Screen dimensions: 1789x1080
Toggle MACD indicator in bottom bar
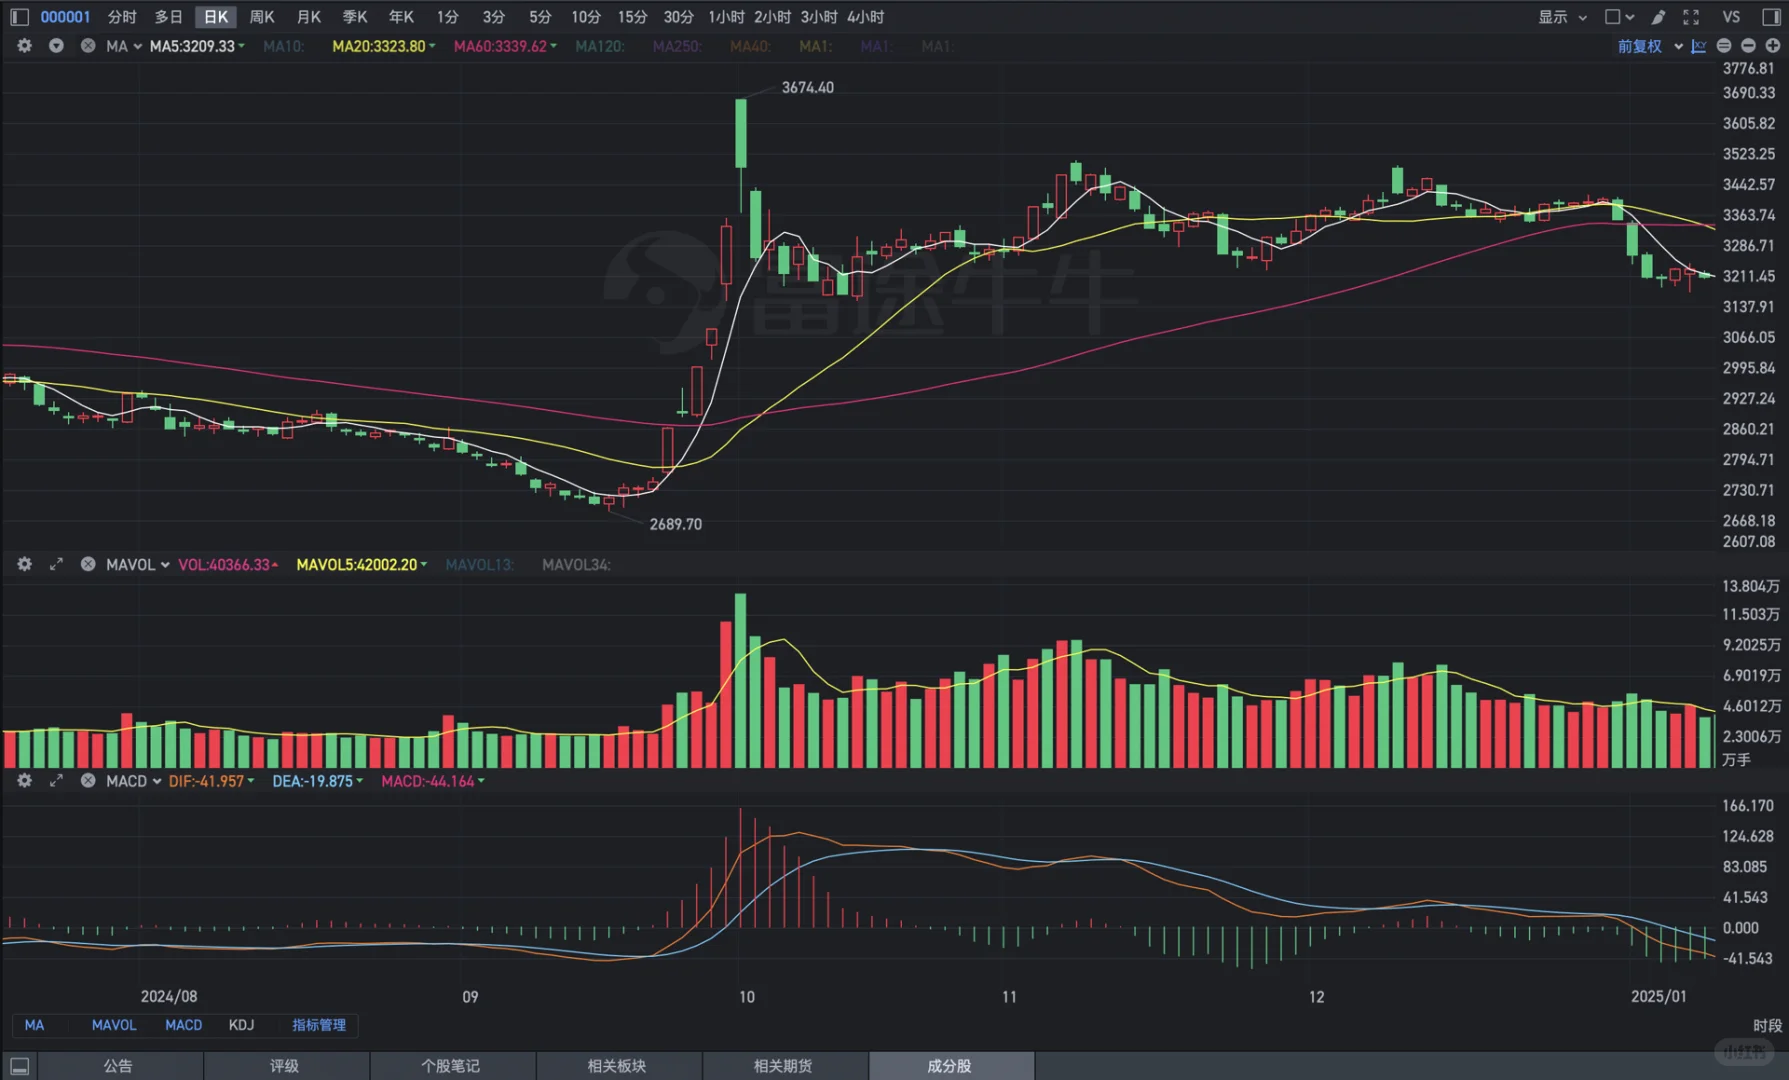pyautogui.click(x=183, y=1025)
